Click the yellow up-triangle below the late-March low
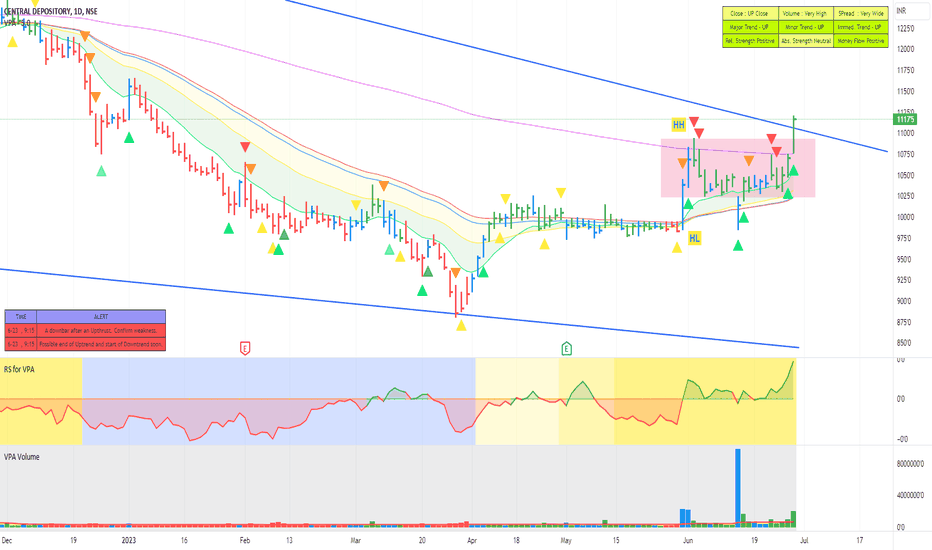This screenshot has height=550, width=932. coord(461,325)
